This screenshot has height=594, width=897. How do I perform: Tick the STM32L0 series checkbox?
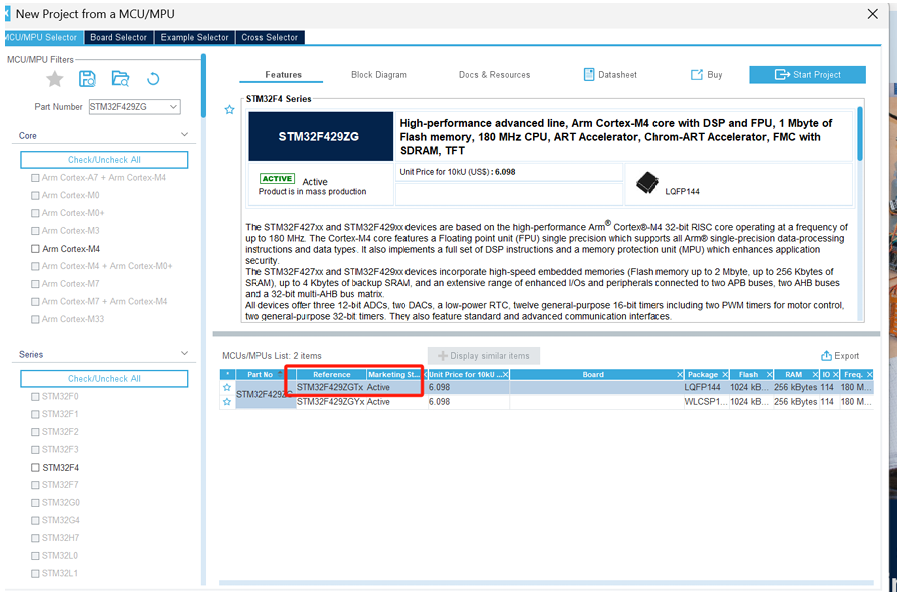pyautogui.click(x=35, y=556)
